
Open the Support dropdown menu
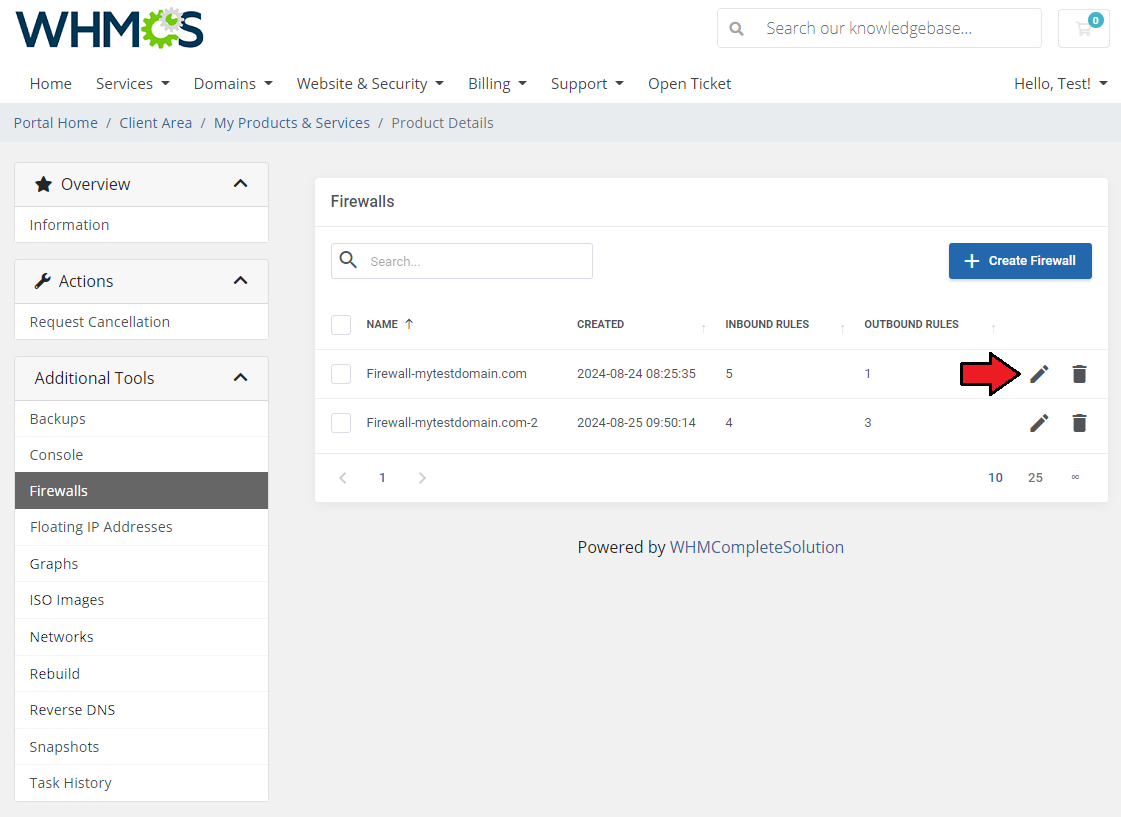coord(587,84)
